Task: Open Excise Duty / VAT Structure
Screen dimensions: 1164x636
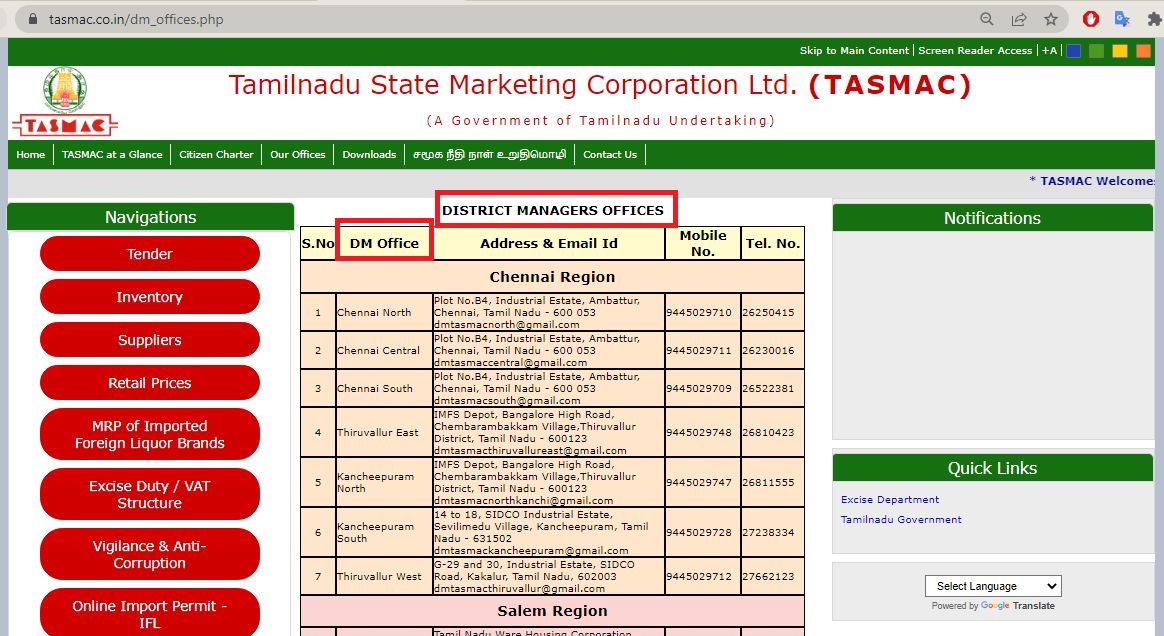Action: pyautogui.click(x=150, y=494)
